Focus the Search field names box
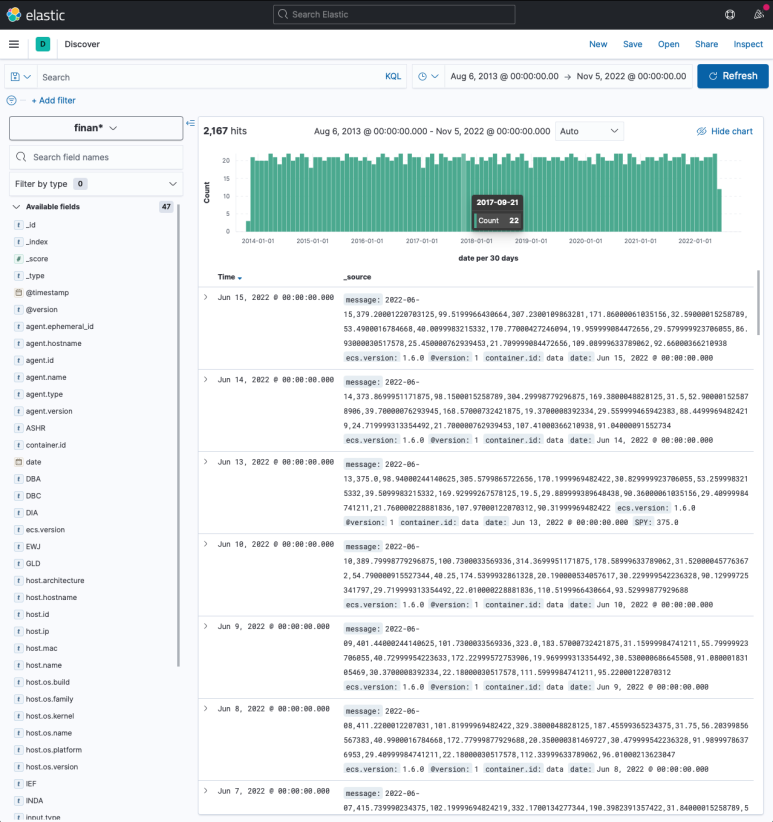Image resolution: width=773 pixels, height=822 pixels. pos(96,157)
